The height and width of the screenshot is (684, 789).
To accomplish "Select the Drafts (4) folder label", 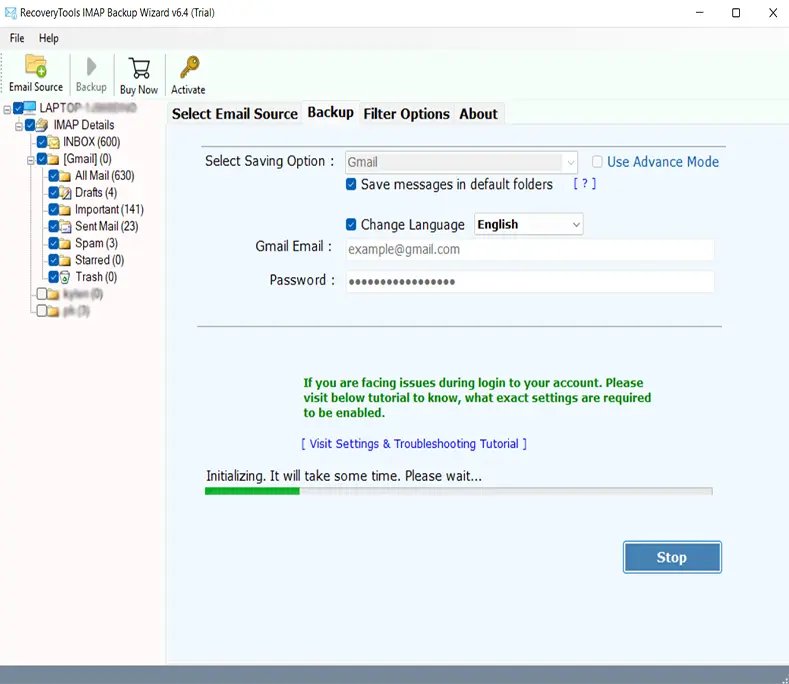I will pos(96,192).
